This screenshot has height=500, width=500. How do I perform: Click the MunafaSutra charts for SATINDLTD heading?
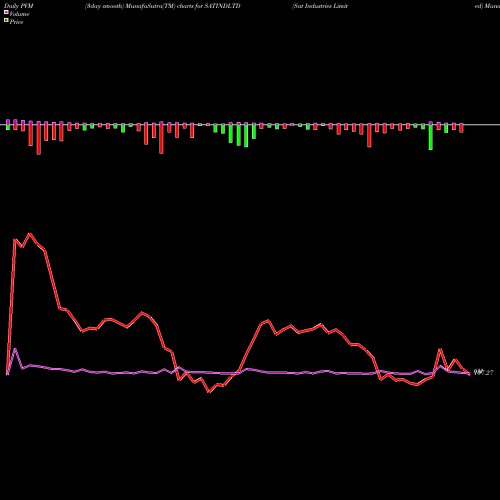(163, 6)
